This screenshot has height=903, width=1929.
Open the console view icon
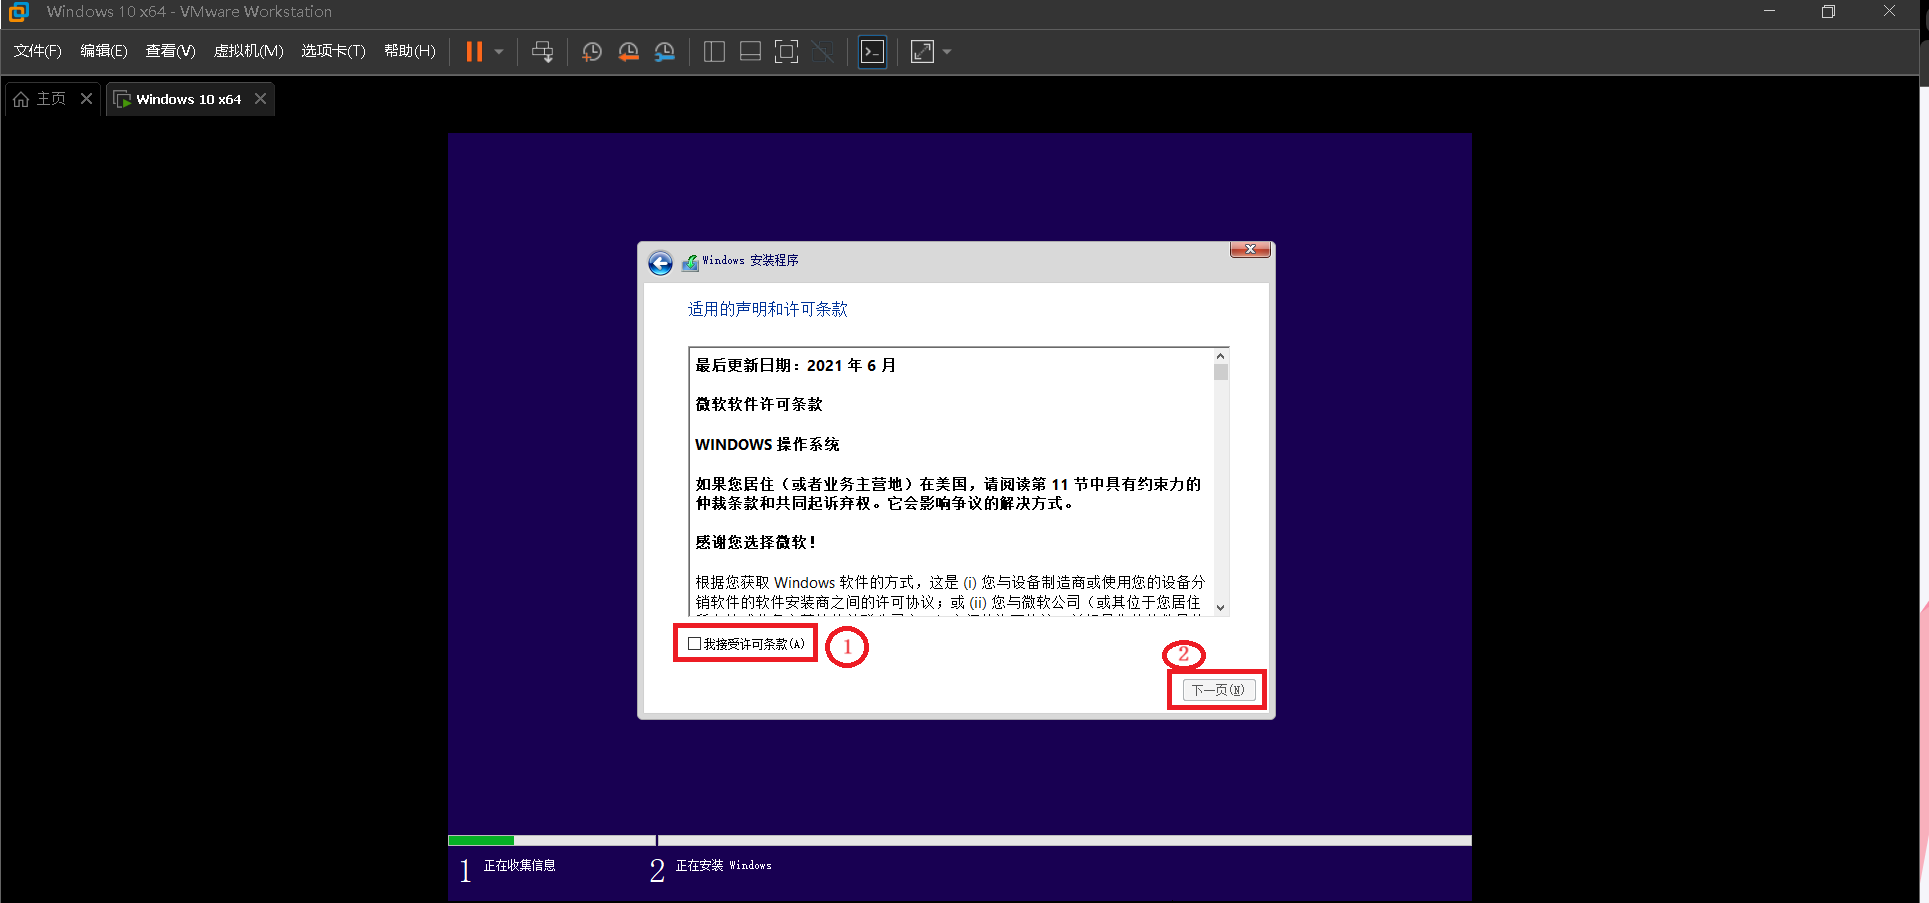tap(872, 52)
